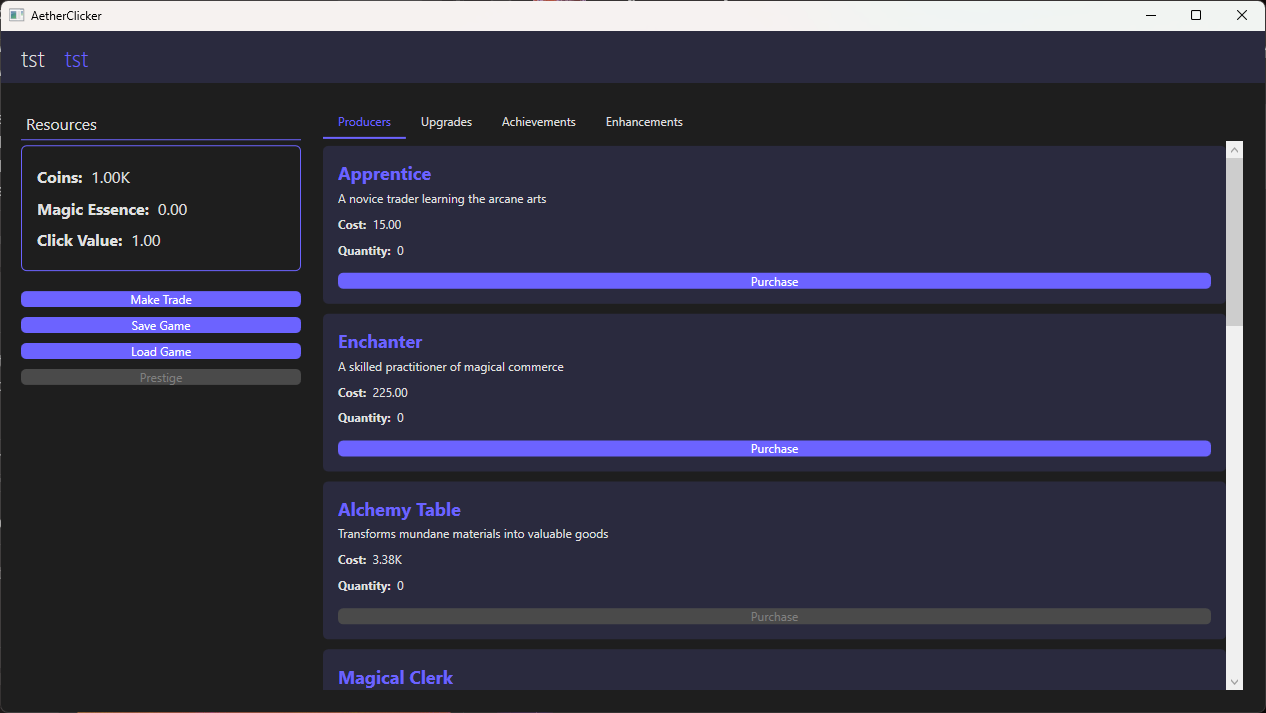
Task: Click the vertical scrollbar thumb
Action: (1234, 242)
